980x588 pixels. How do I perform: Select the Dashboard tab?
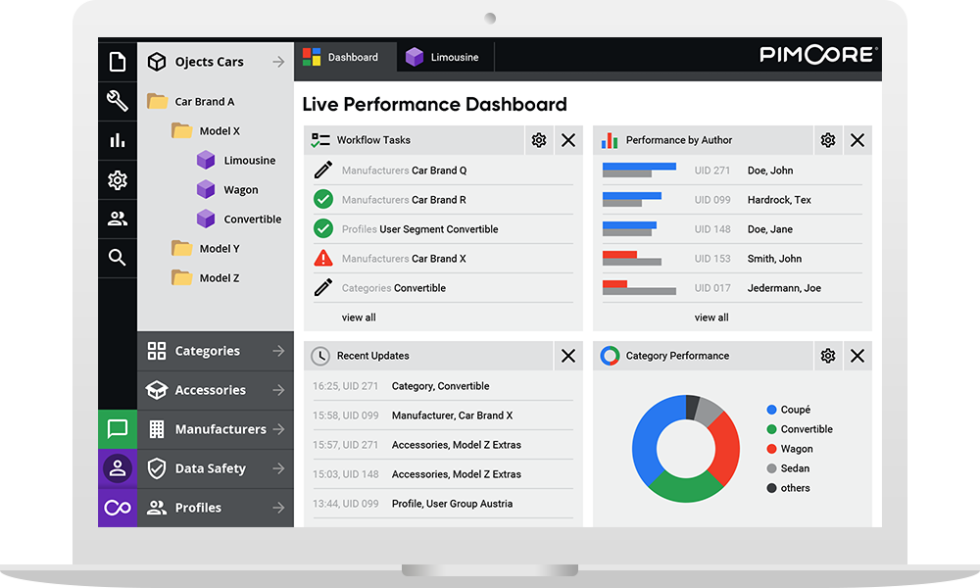343,57
